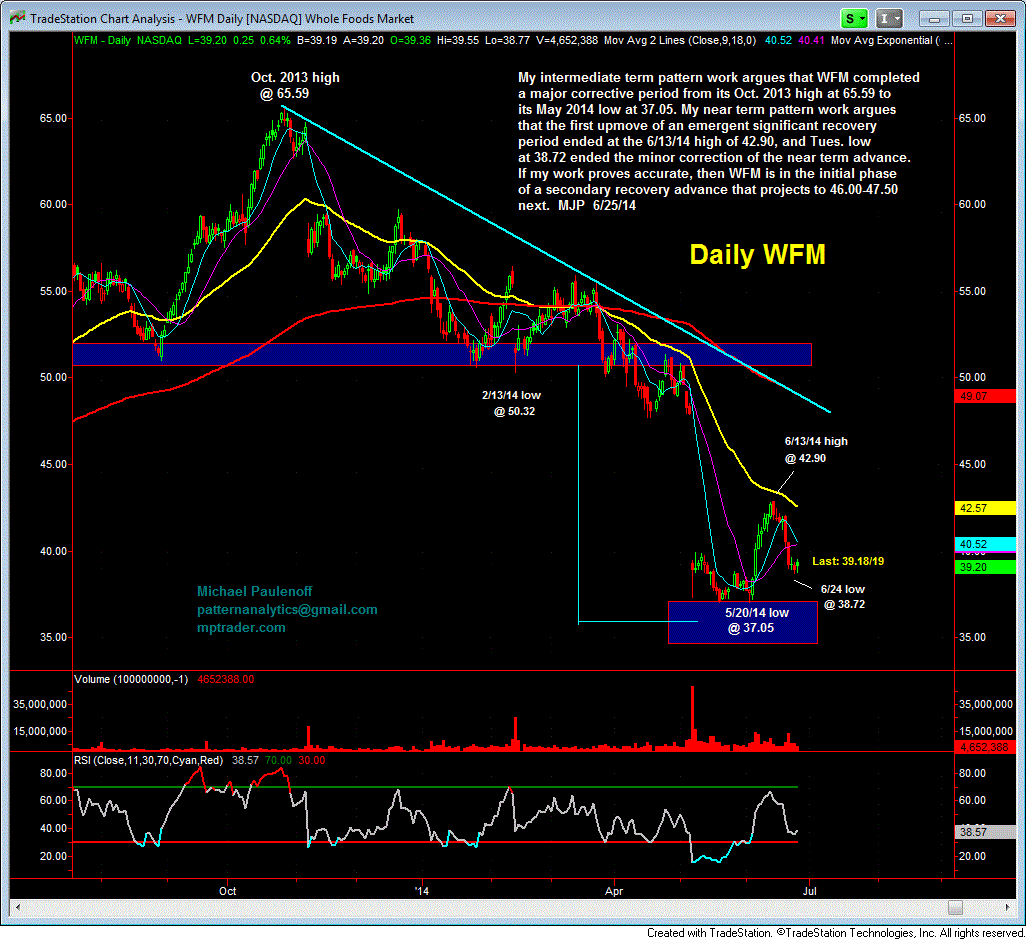Click the red '30.00' RSI oversold value

tap(311, 760)
